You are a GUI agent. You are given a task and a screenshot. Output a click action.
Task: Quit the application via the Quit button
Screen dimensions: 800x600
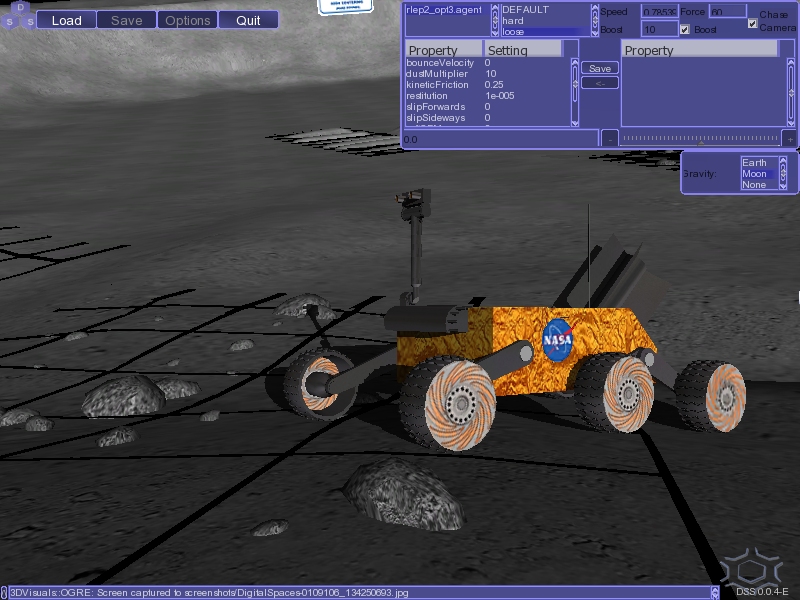[248, 20]
